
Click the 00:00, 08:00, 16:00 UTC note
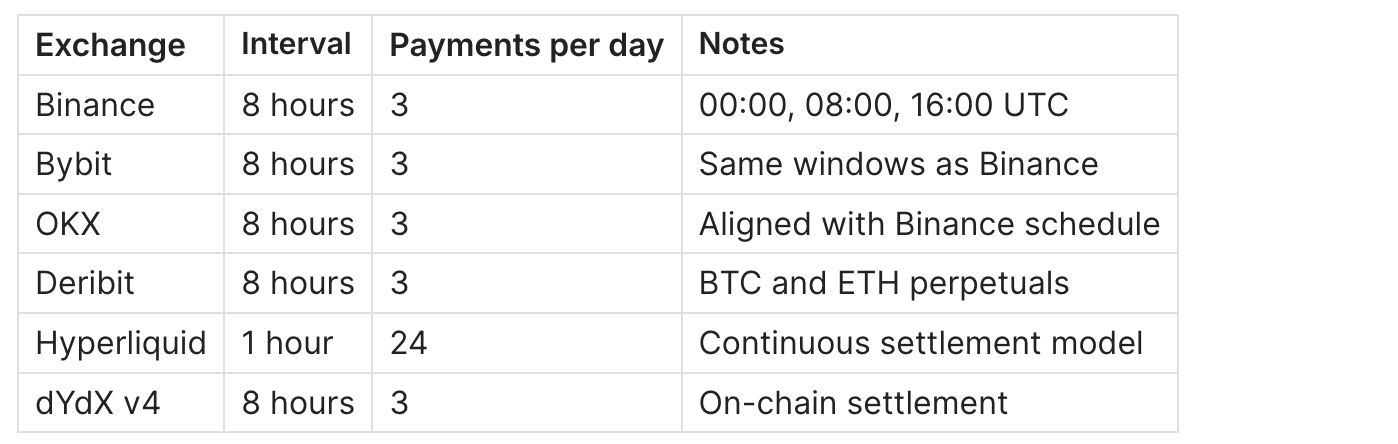tap(883, 105)
